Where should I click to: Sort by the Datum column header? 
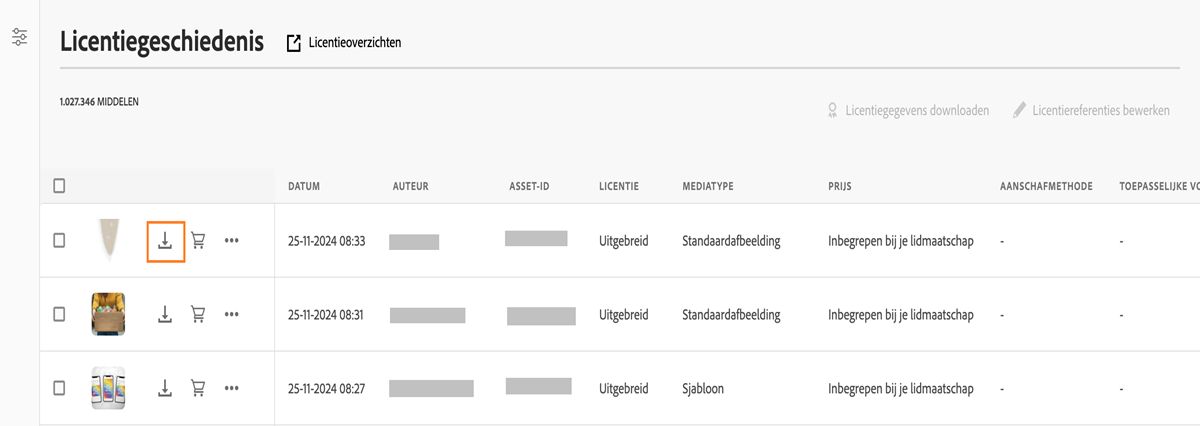click(x=304, y=187)
